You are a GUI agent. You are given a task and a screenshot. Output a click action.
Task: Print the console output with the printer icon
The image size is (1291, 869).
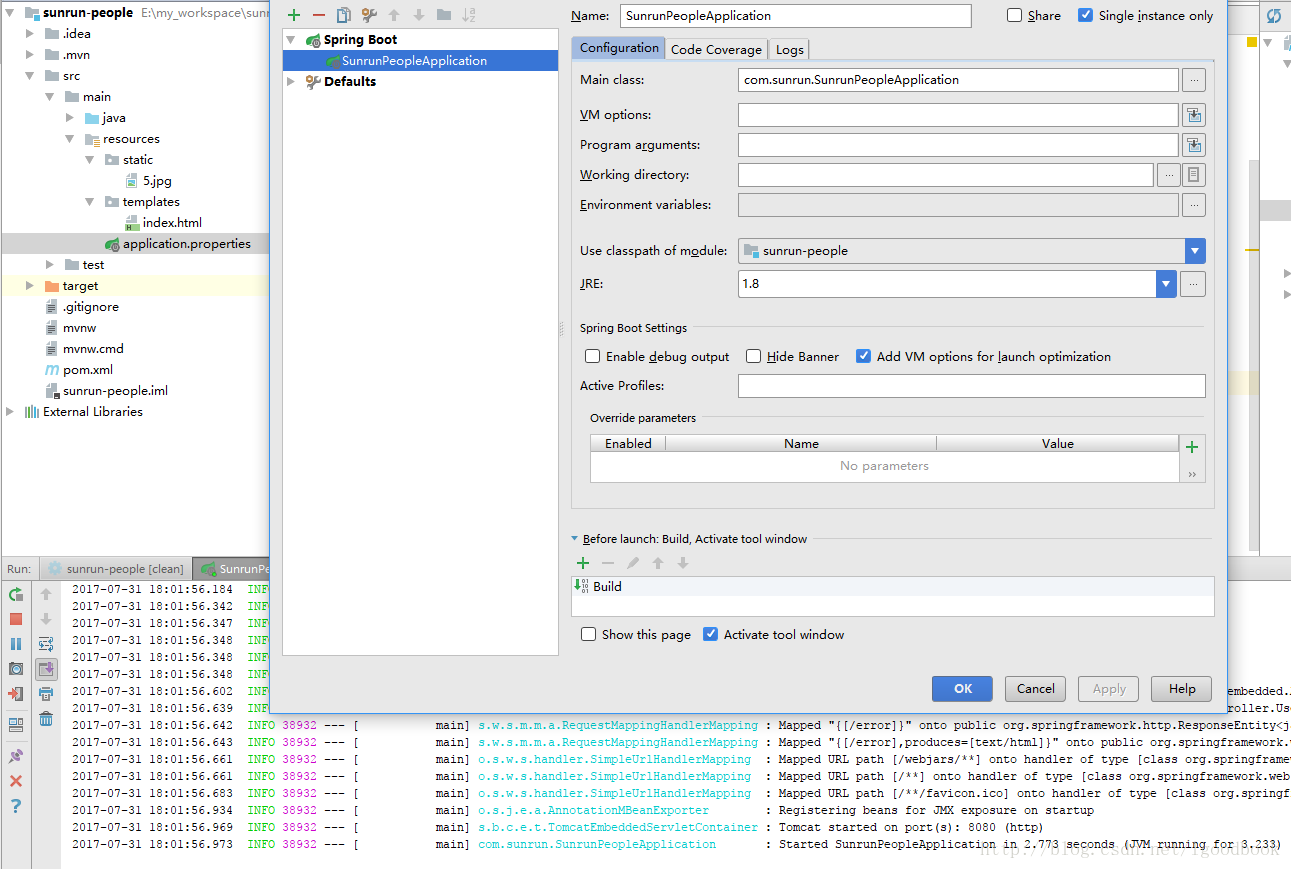(x=46, y=693)
